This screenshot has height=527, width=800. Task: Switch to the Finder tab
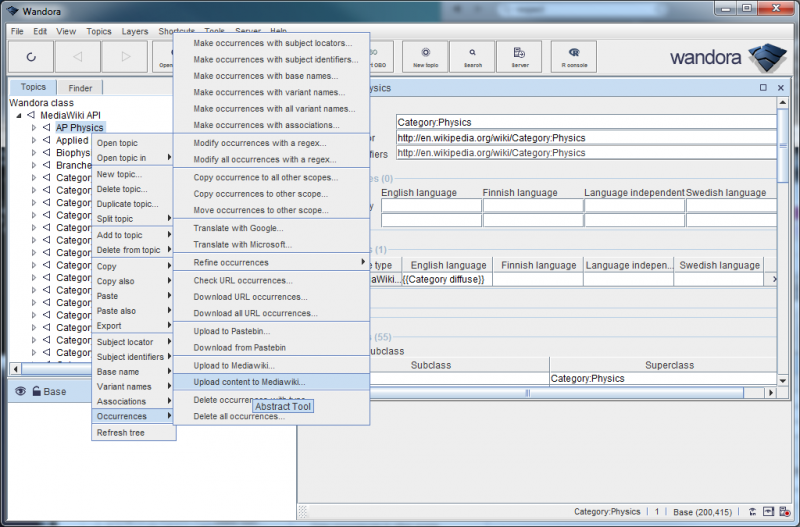[x=79, y=88]
